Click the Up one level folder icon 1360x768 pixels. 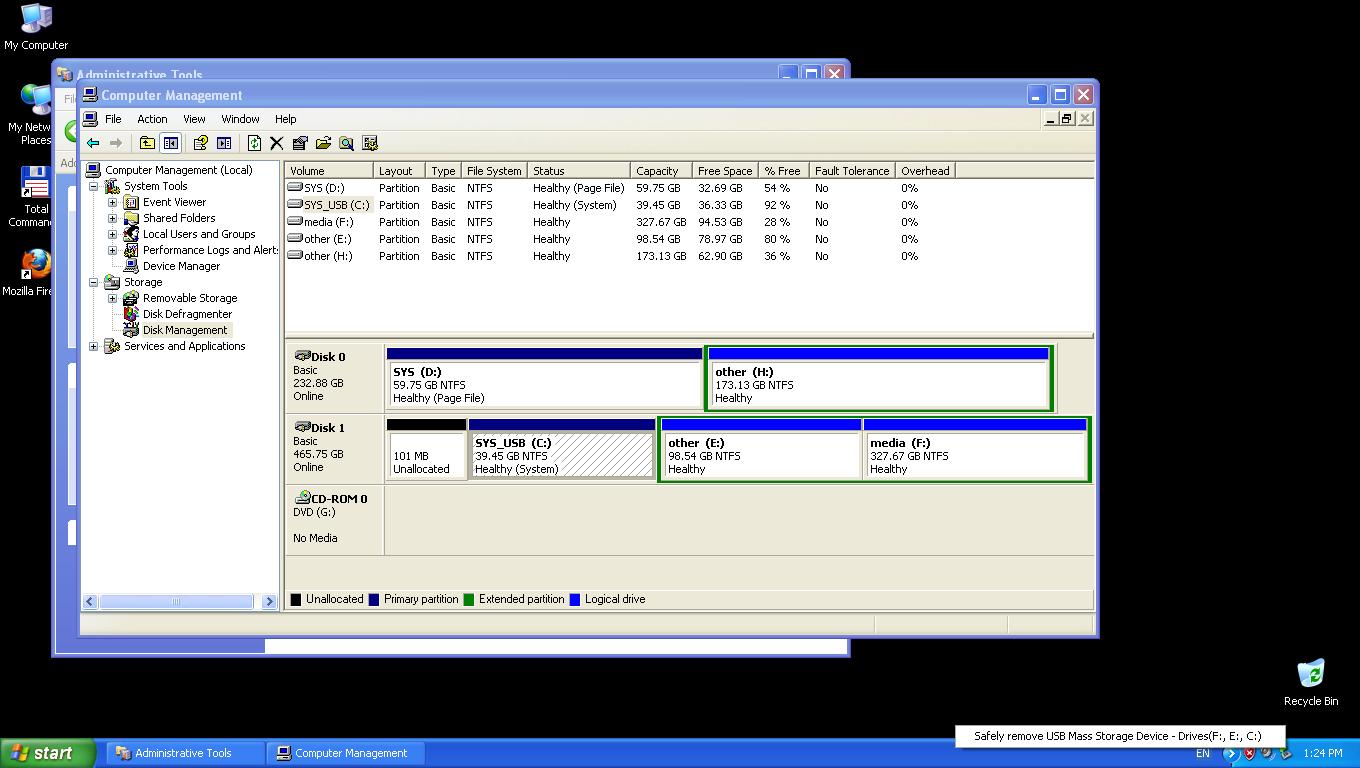click(x=147, y=143)
